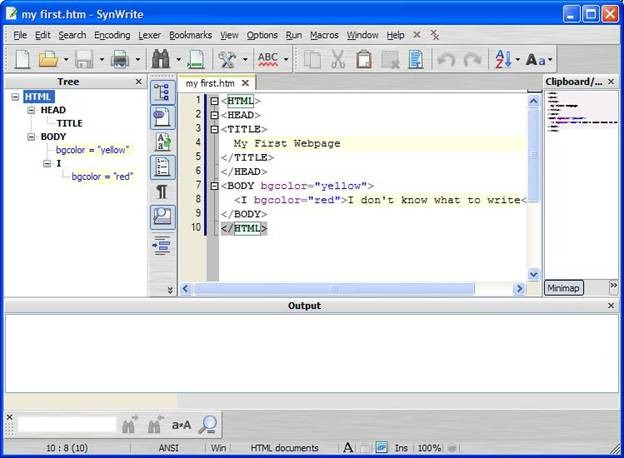
Task: Toggle non-printable characters pilcrow button
Action: click(161, 191)
